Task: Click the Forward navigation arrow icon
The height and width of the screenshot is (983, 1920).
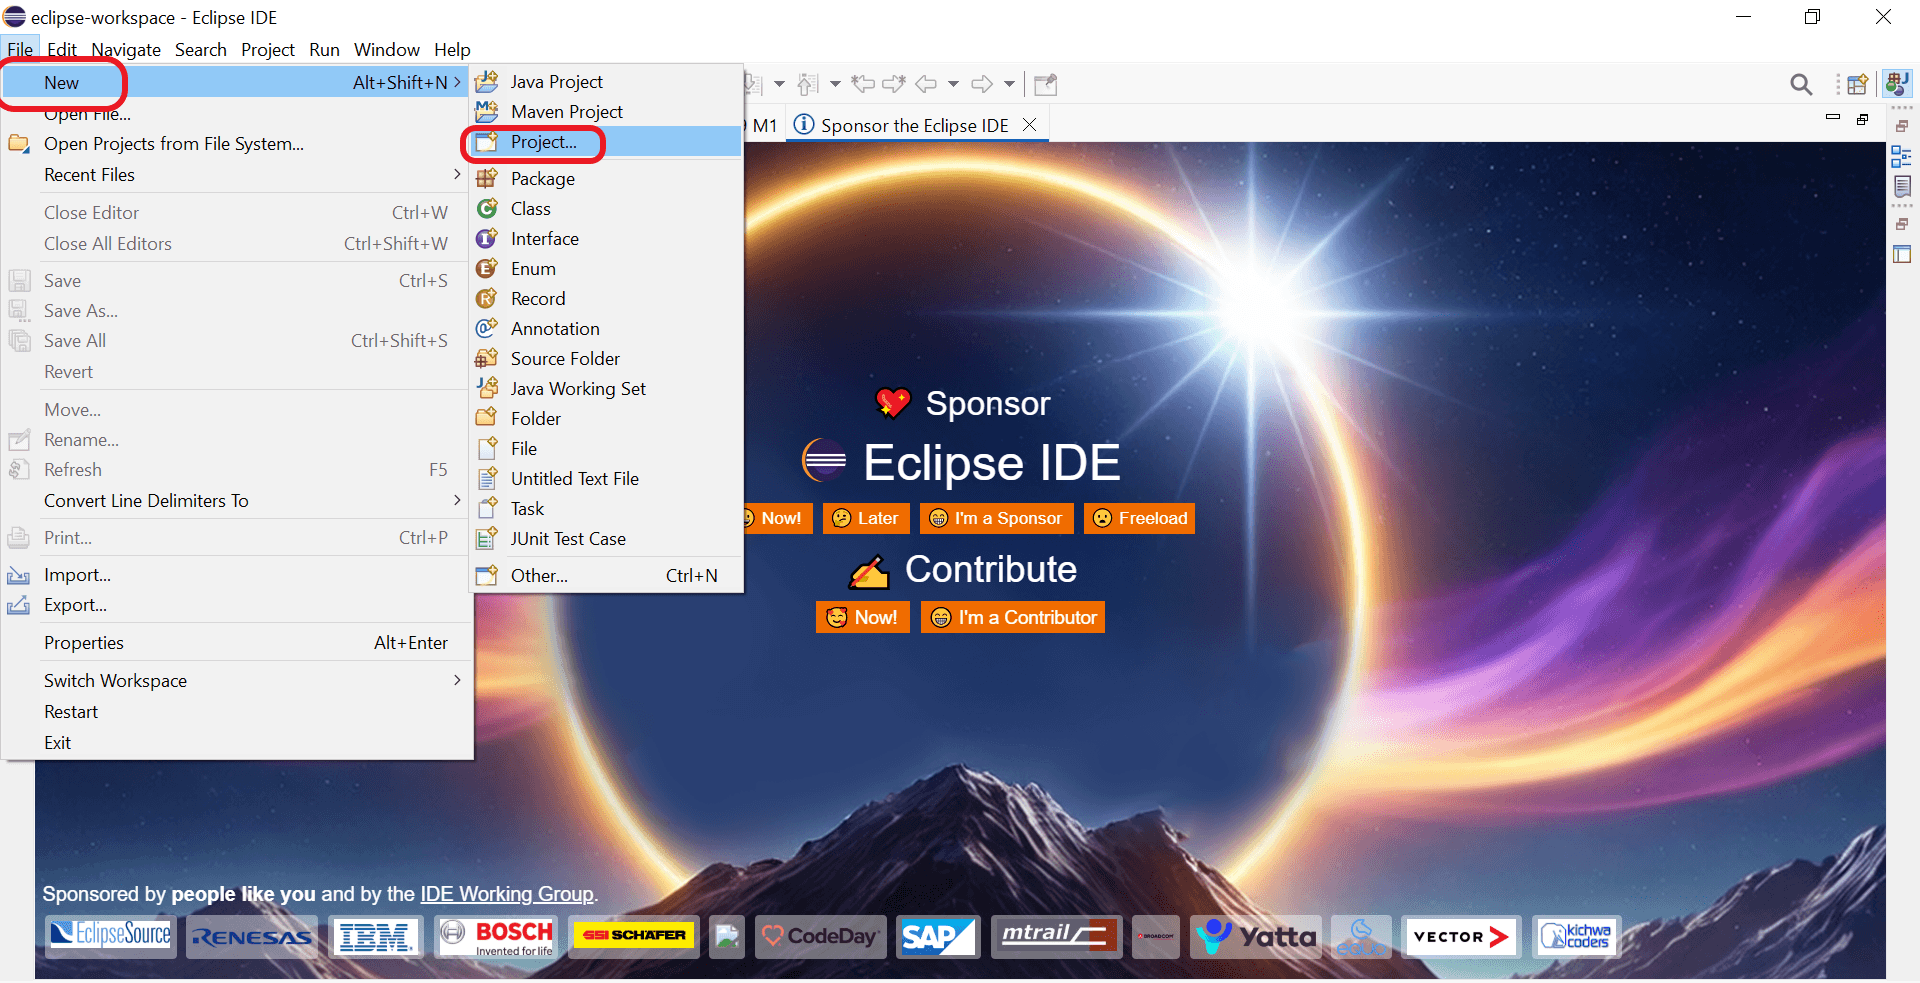Action: (x=983, y=85)
